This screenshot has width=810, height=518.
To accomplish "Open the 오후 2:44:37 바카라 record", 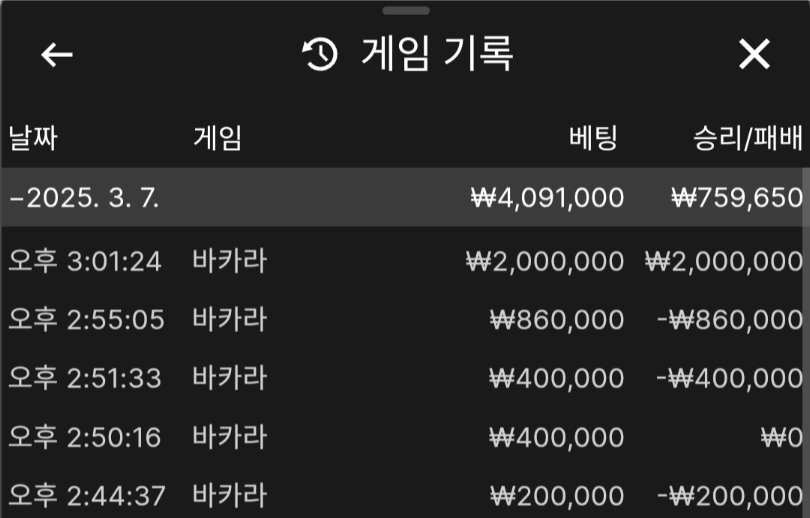I will click(230, 495).
